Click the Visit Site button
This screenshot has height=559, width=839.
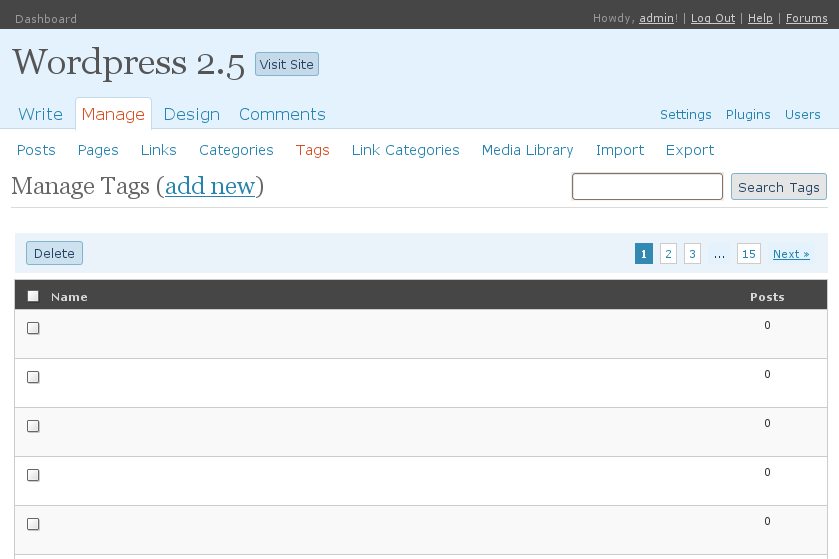click(287, 64)
